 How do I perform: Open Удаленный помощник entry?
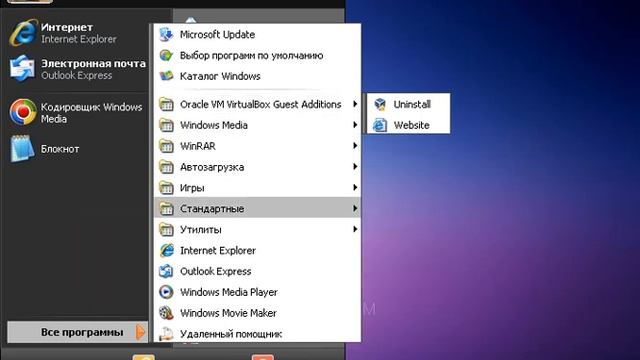click(258, 334)
